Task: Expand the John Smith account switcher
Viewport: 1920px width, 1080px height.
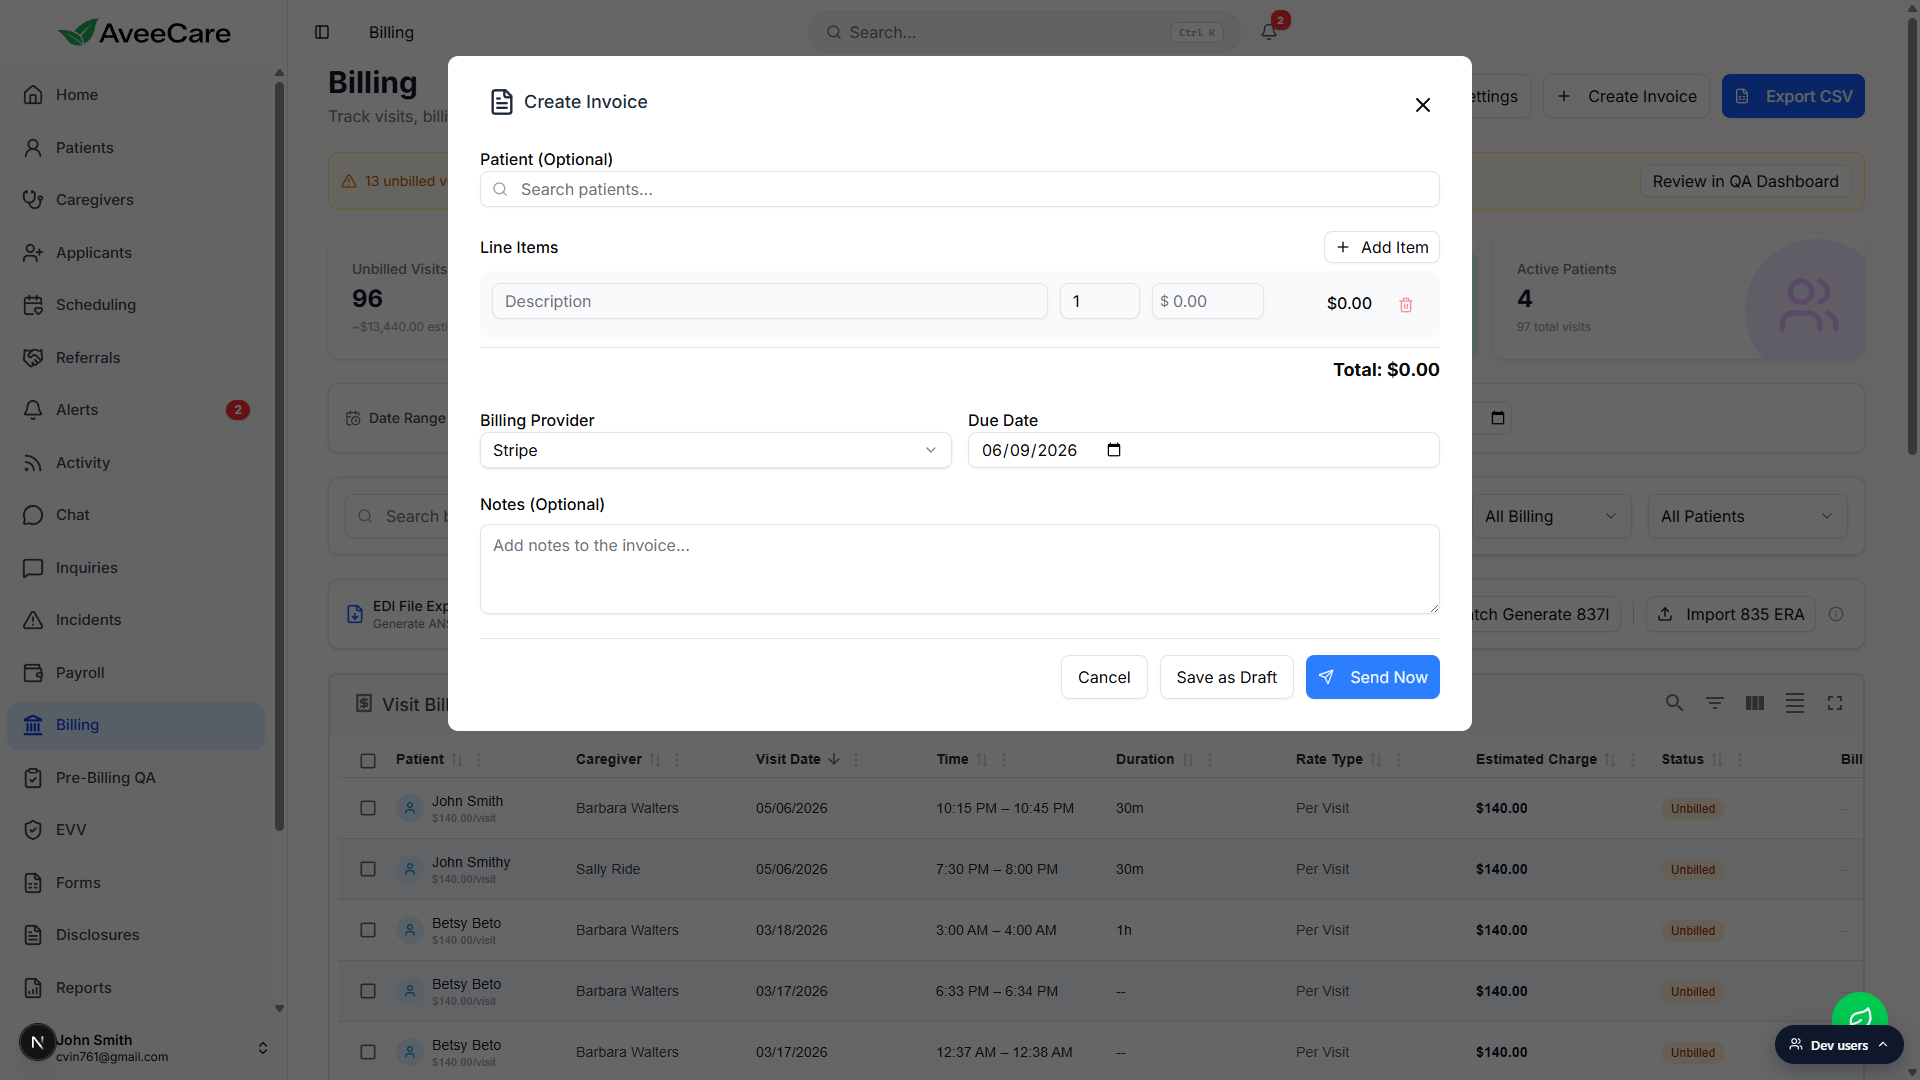Action: (263, 1048)
